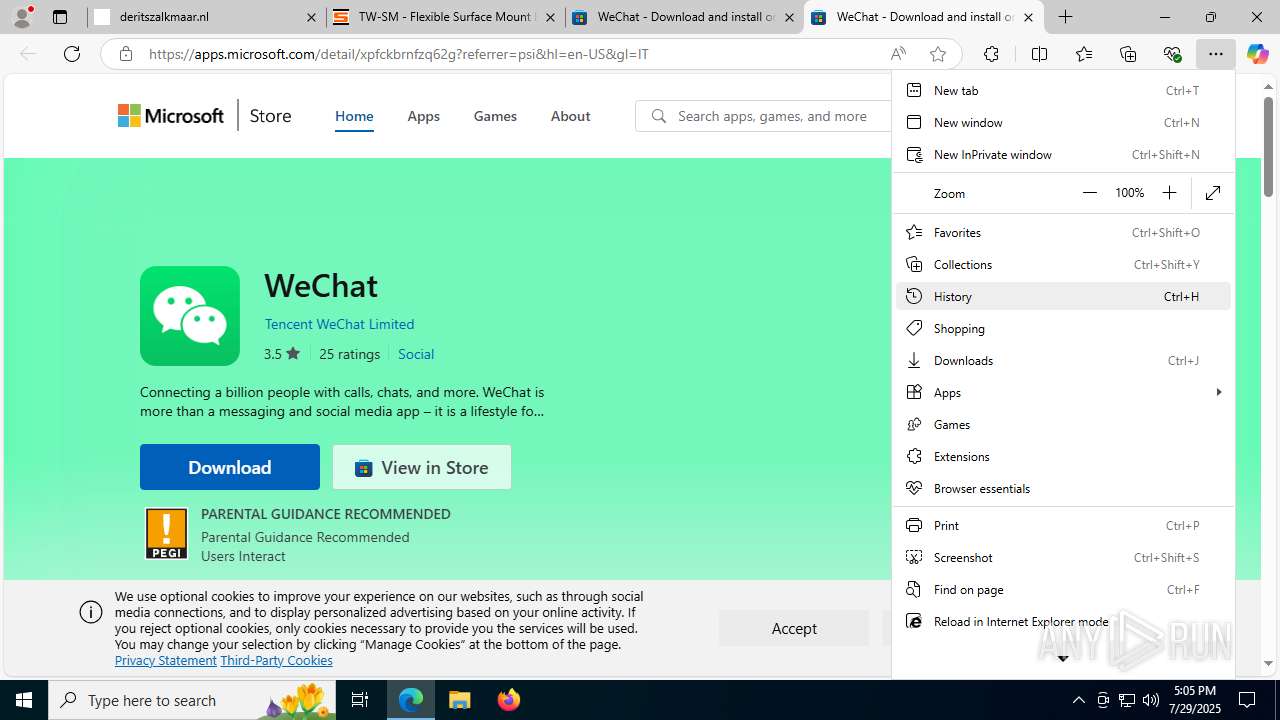Image resolution: width=1280 pixels, height=720 pixels.
Task: Click View in Store button
Action: tap(422, 467)
